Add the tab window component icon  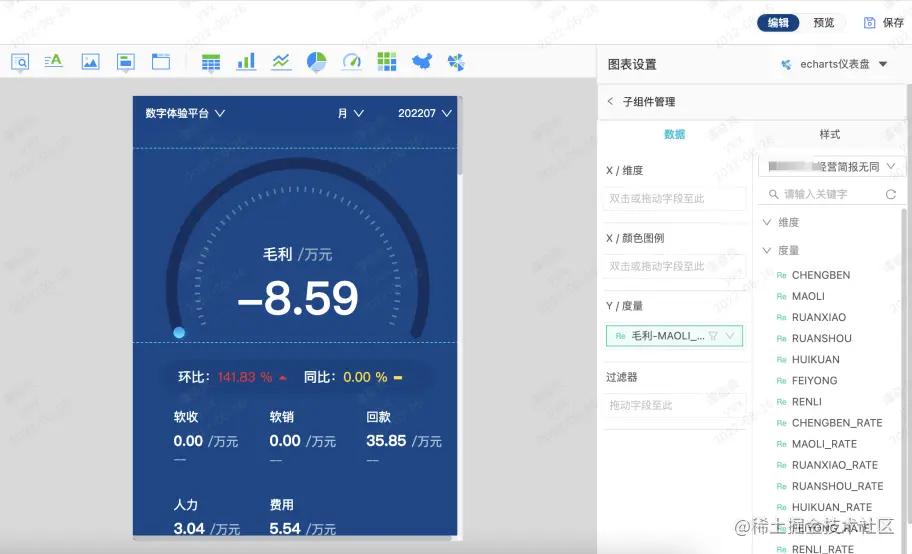[x=161, y=62]
